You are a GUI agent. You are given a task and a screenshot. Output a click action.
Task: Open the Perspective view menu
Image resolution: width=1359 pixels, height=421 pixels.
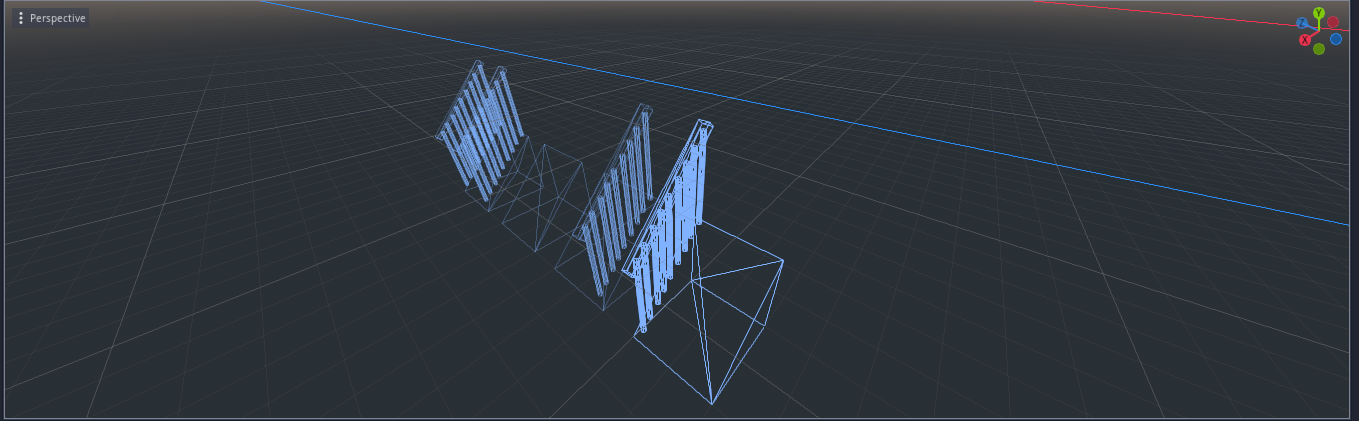click(51, 18)
